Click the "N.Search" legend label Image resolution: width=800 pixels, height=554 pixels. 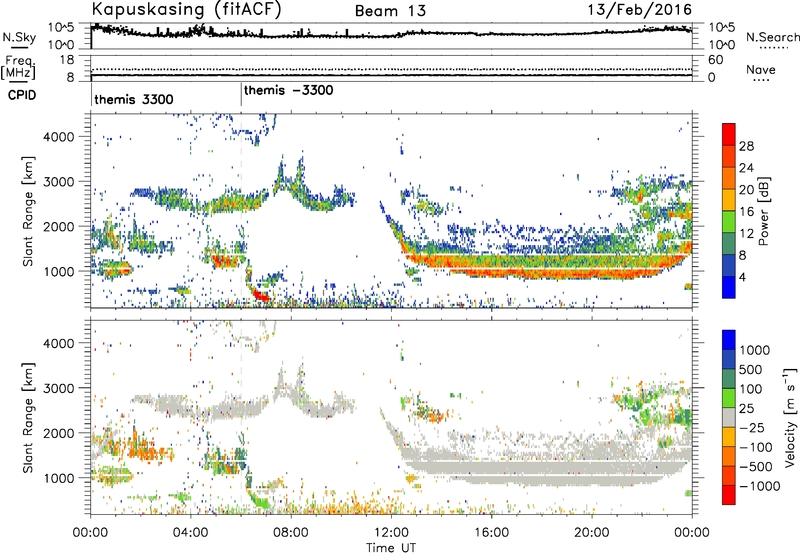[x=772, y=37]
